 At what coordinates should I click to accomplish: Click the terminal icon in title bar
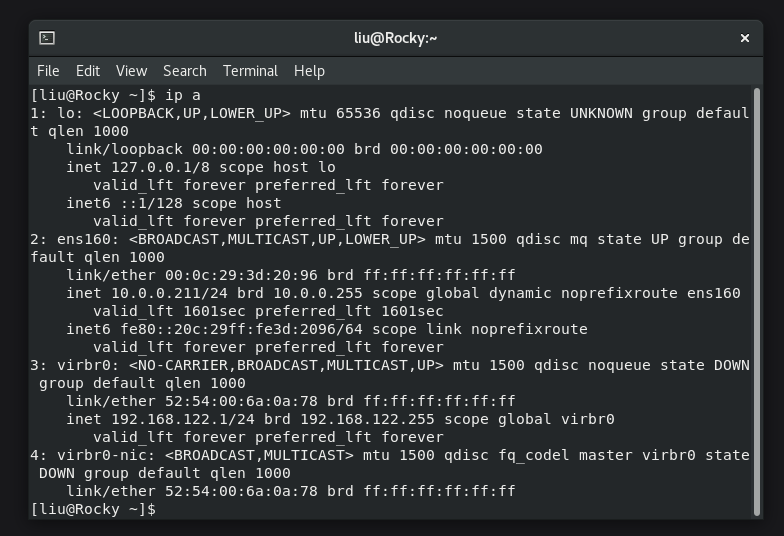47,38
